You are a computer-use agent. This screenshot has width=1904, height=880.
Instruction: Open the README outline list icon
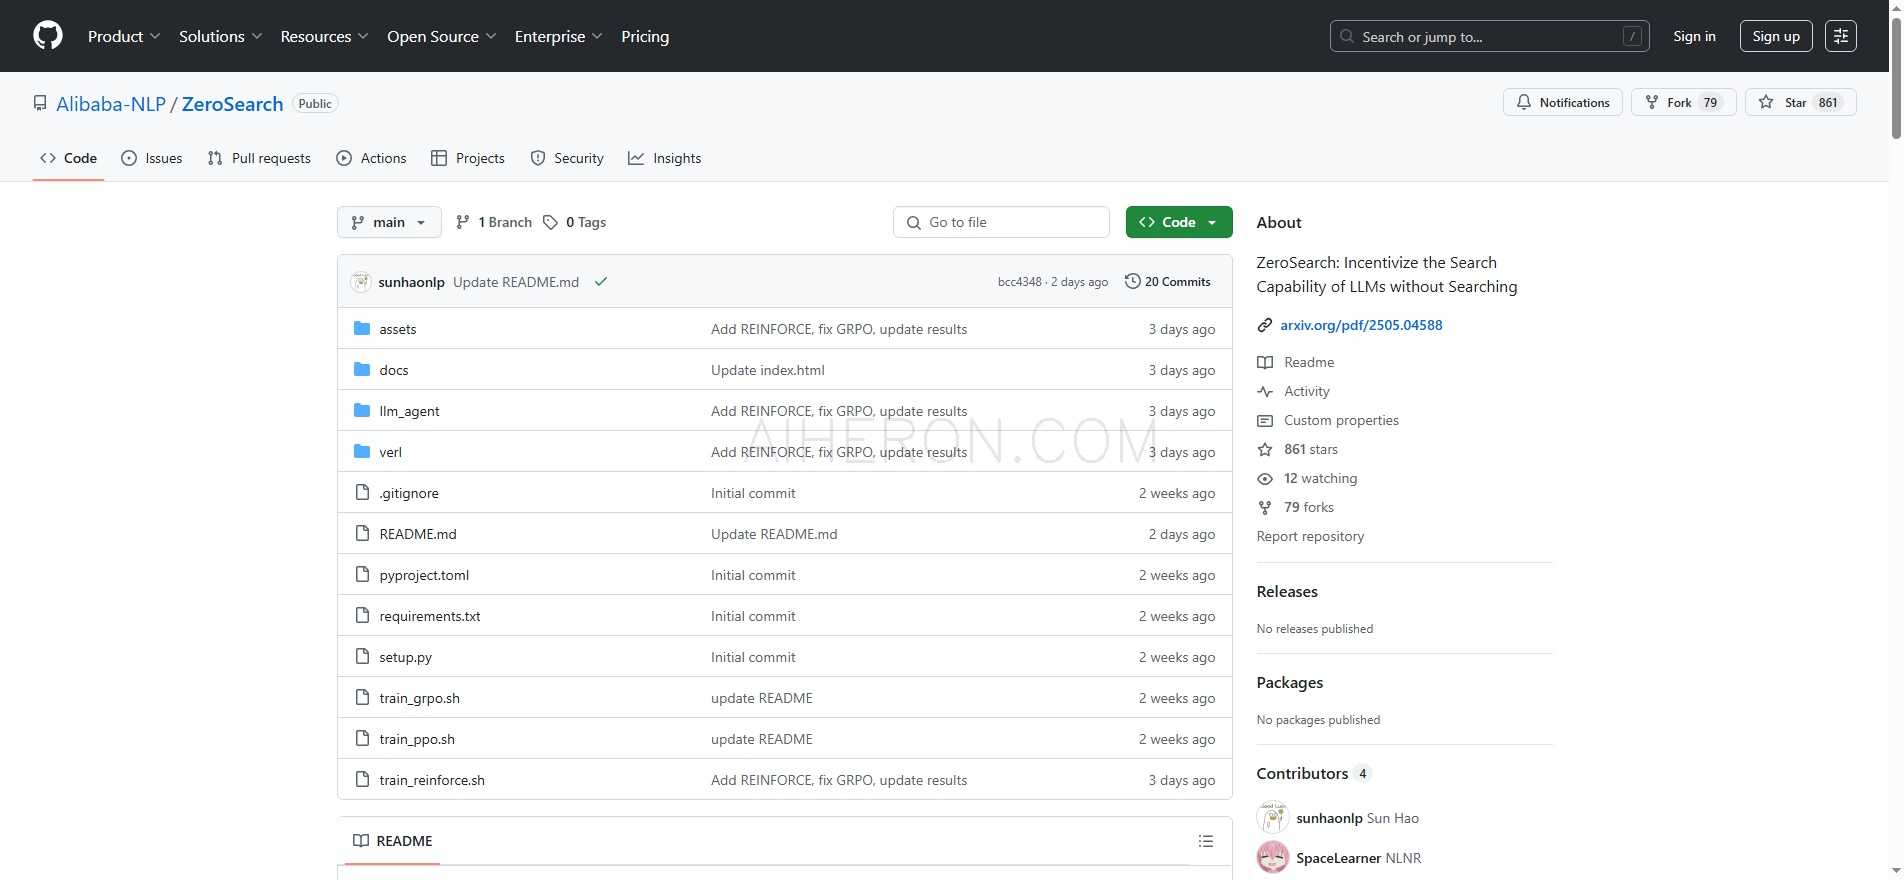tap(1206, 841)
